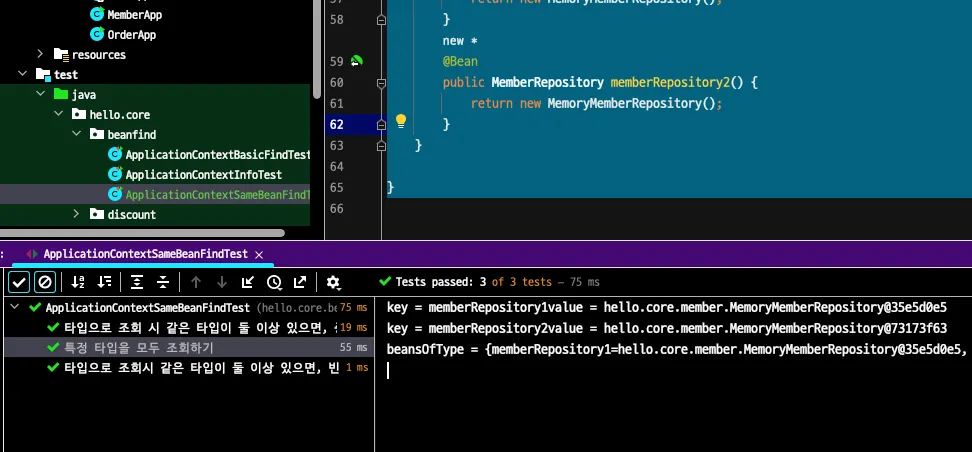
Task: Sort tests by duration icon
Action: tap(104, 282)
